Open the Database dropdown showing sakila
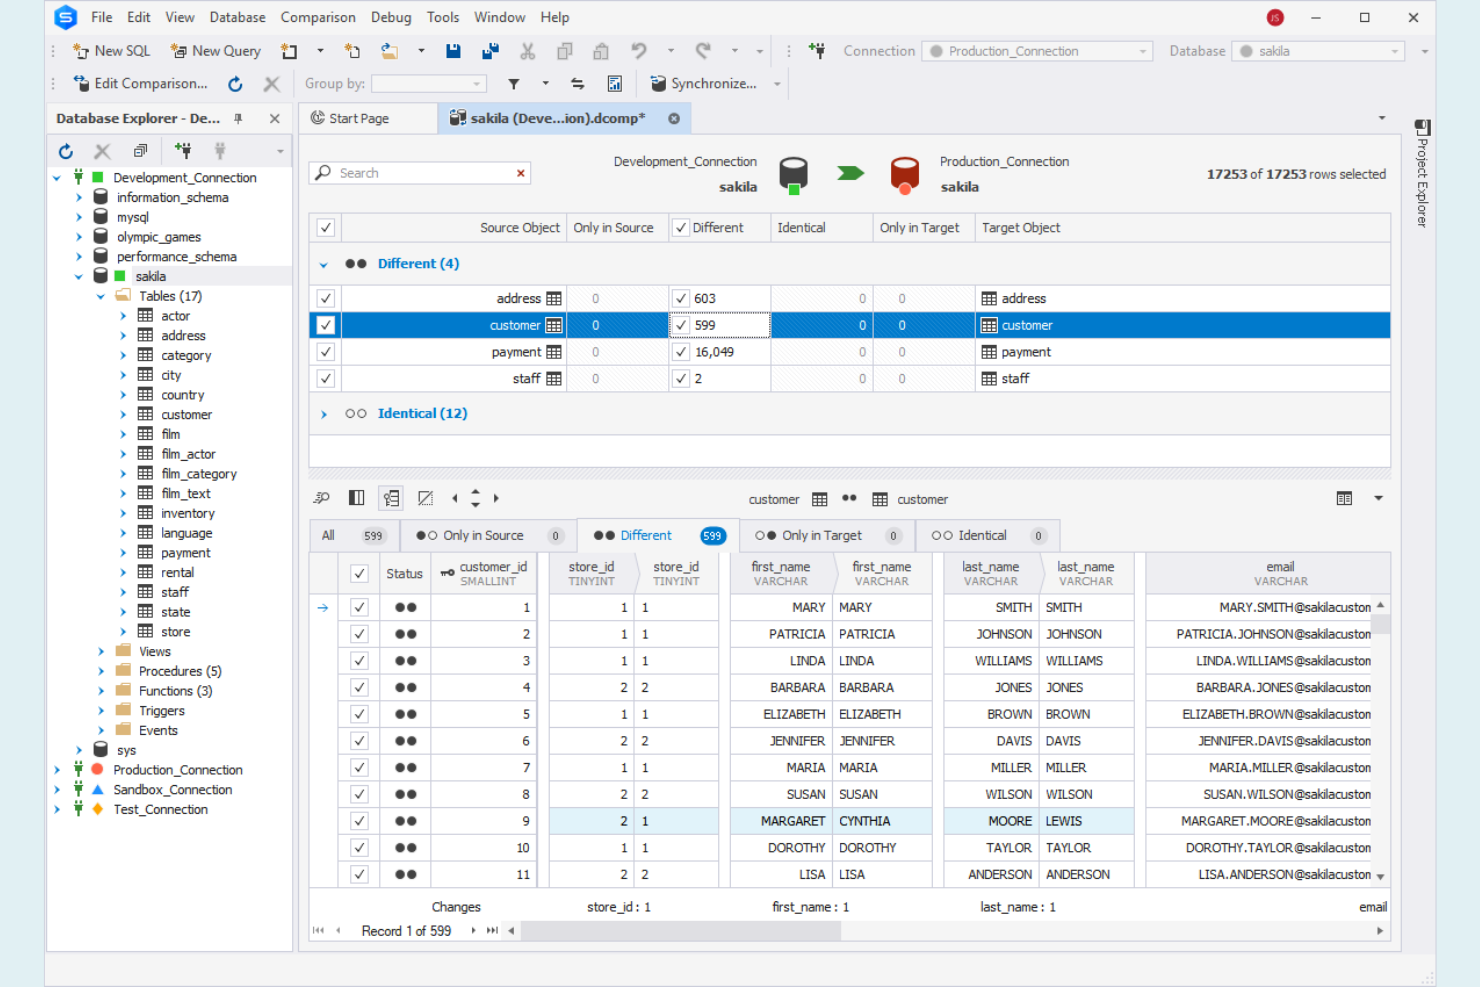The image size is (1480, 987). tap(1398, 50)
